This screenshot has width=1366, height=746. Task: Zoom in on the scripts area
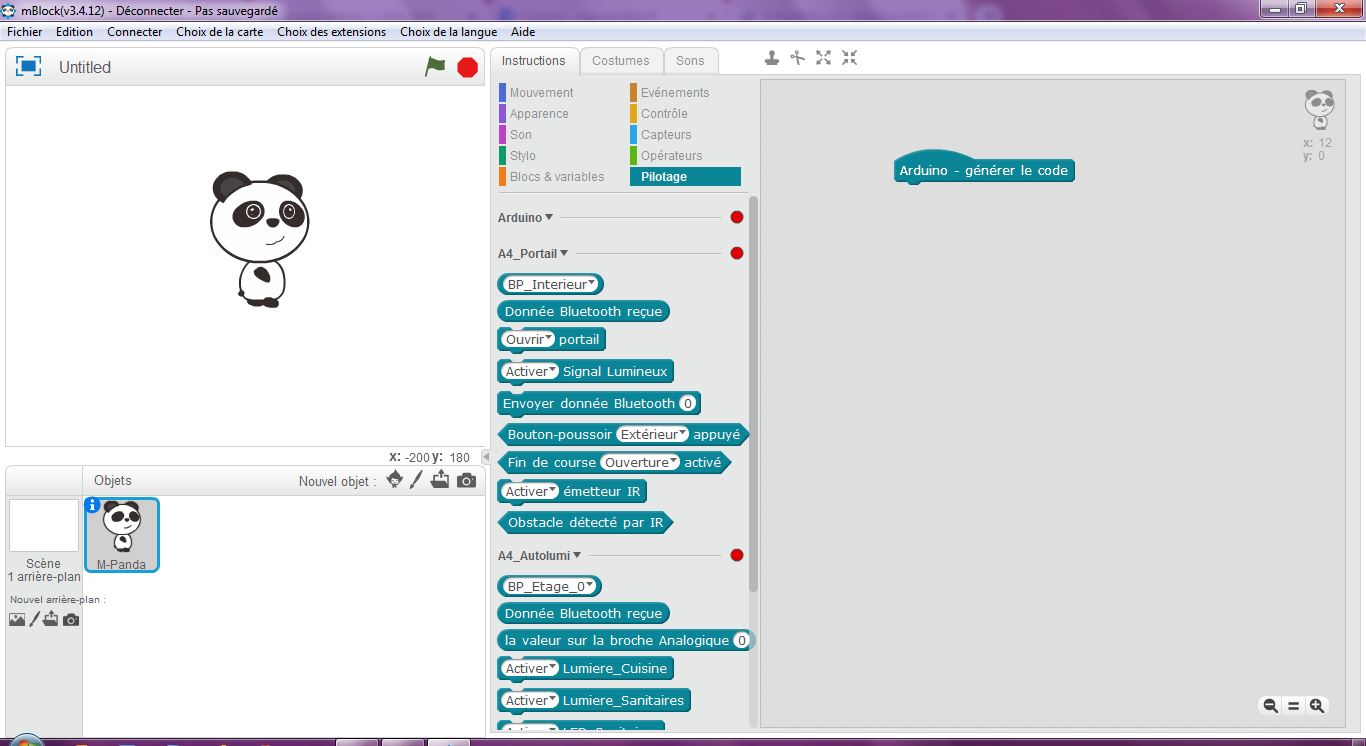(1317, 705)
